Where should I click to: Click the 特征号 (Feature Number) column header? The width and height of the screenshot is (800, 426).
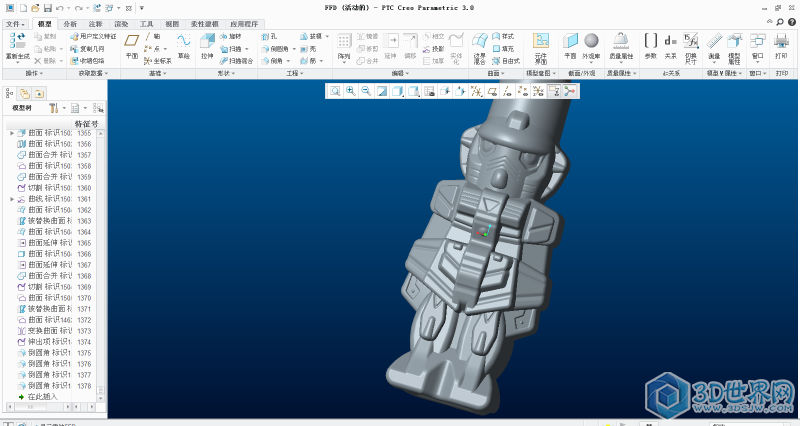coord(86,123)
